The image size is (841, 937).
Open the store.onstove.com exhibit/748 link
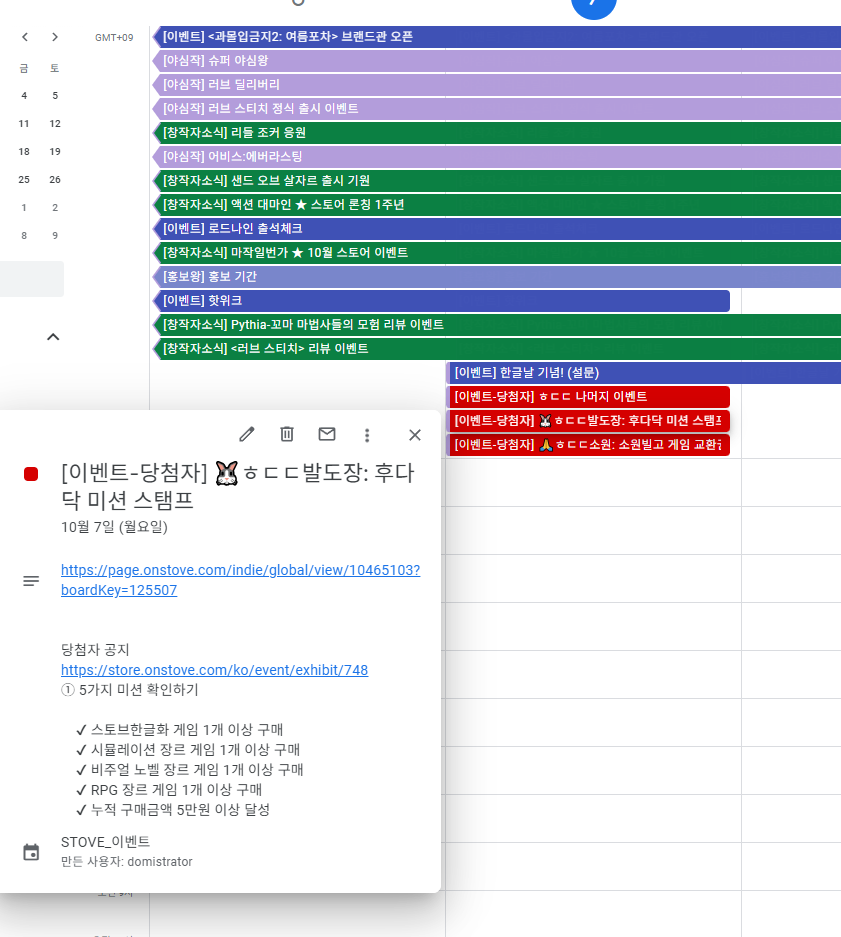tap(215, 670)
